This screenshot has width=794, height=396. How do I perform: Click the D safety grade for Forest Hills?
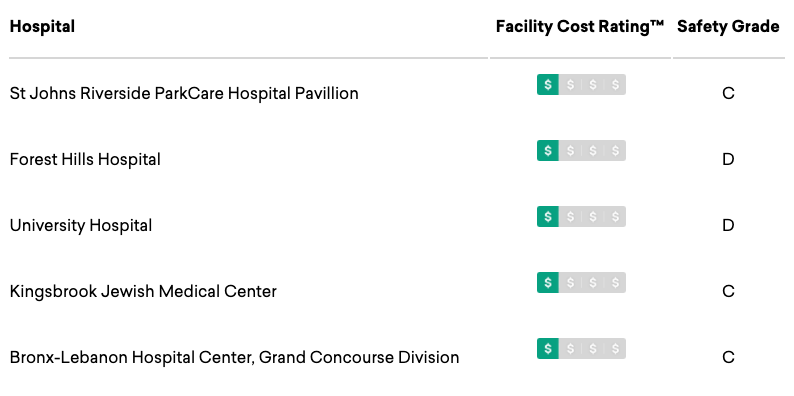(x=728, y=160)
